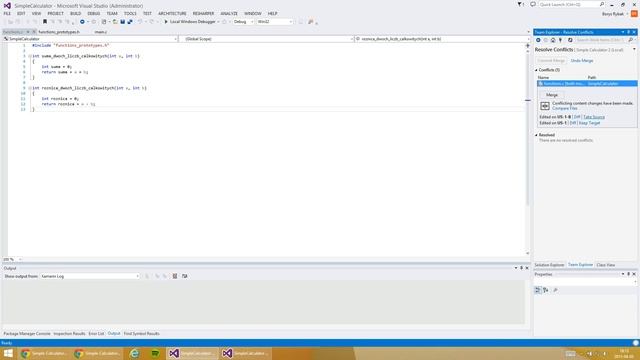Viewport: 640px width, 360px height.
Task: Click the Team Explorer Home icon
Action: pyautogui.click(x=553, y=40)
